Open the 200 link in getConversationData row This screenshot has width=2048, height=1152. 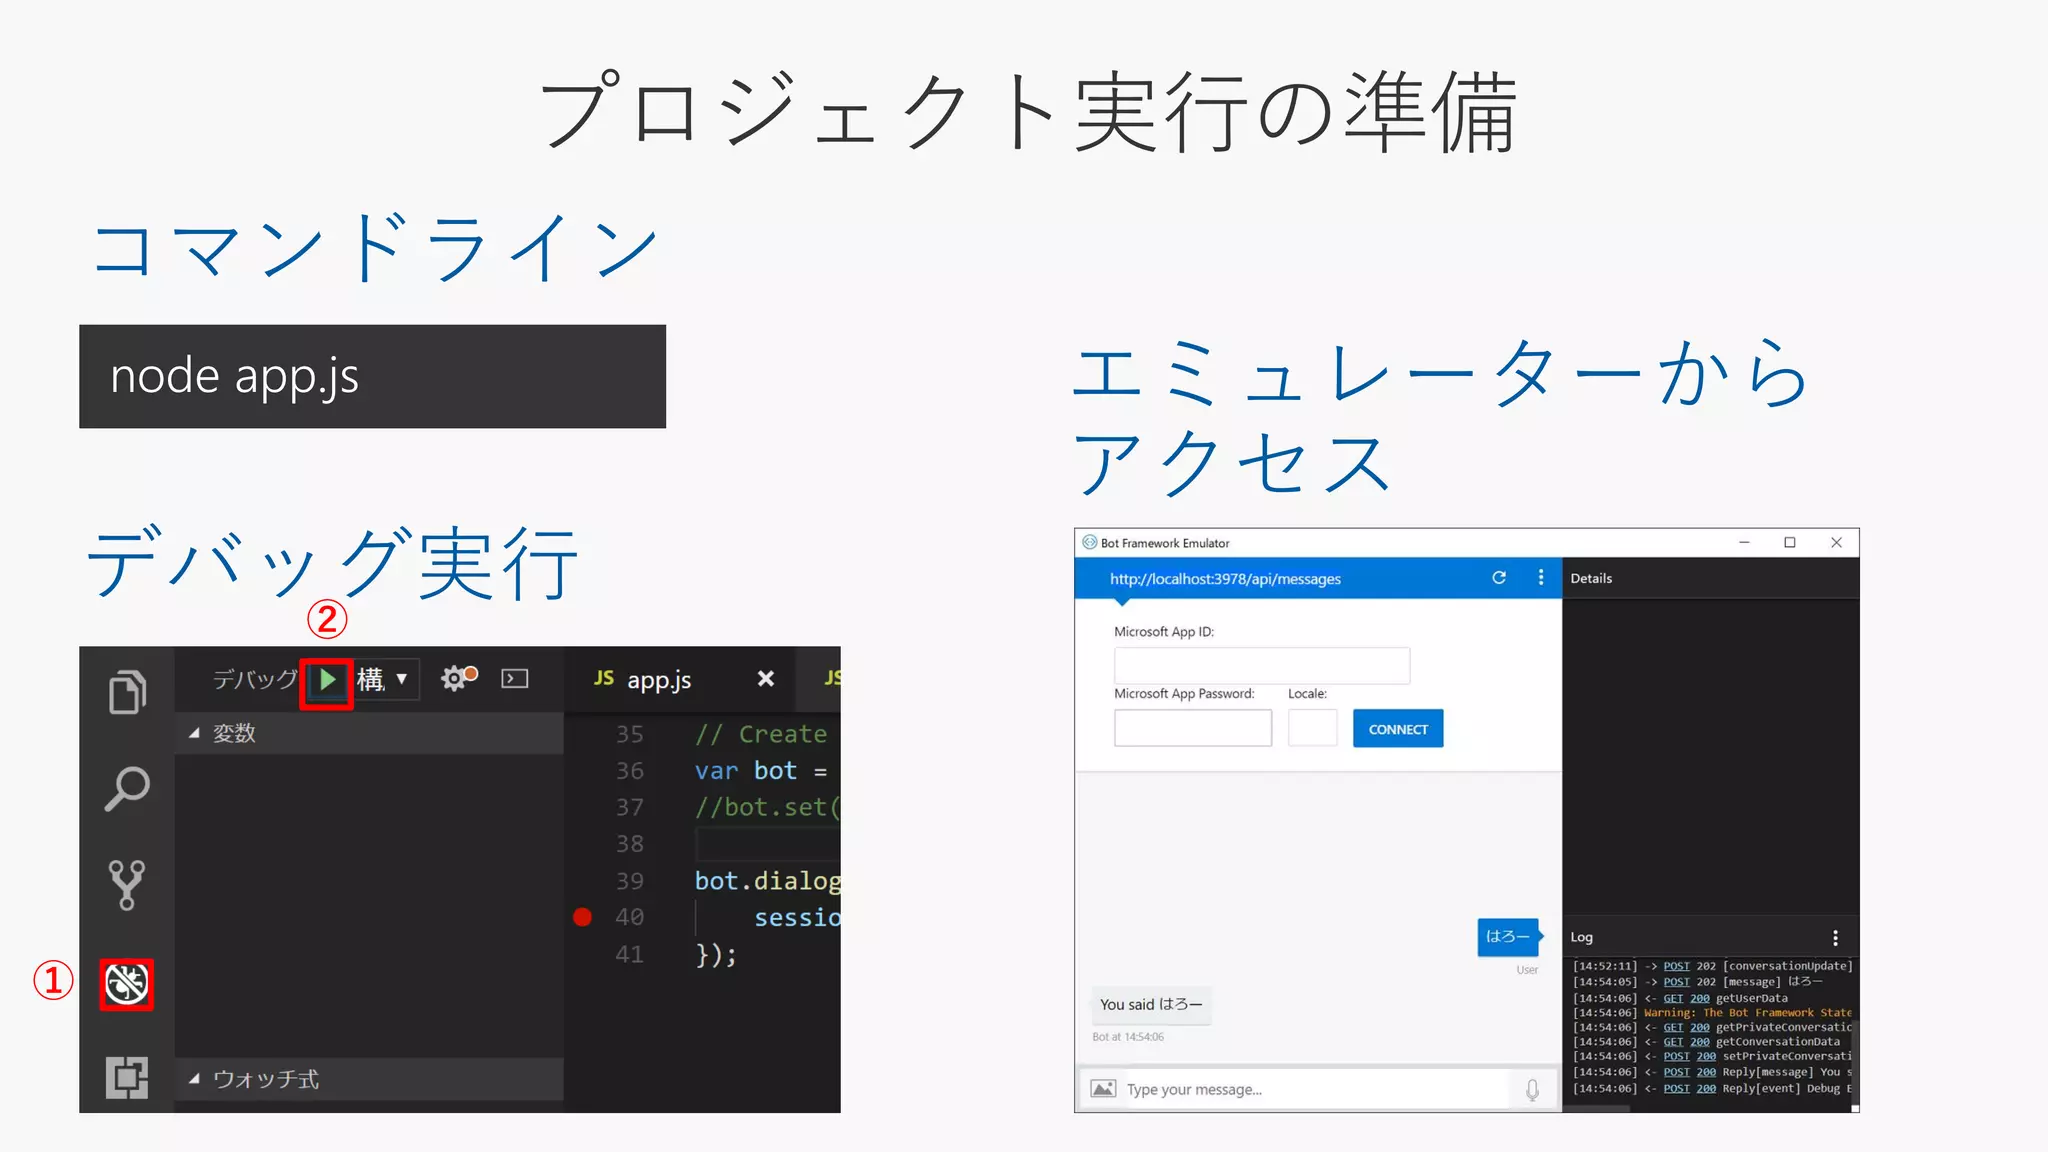coord(1700,1042)
